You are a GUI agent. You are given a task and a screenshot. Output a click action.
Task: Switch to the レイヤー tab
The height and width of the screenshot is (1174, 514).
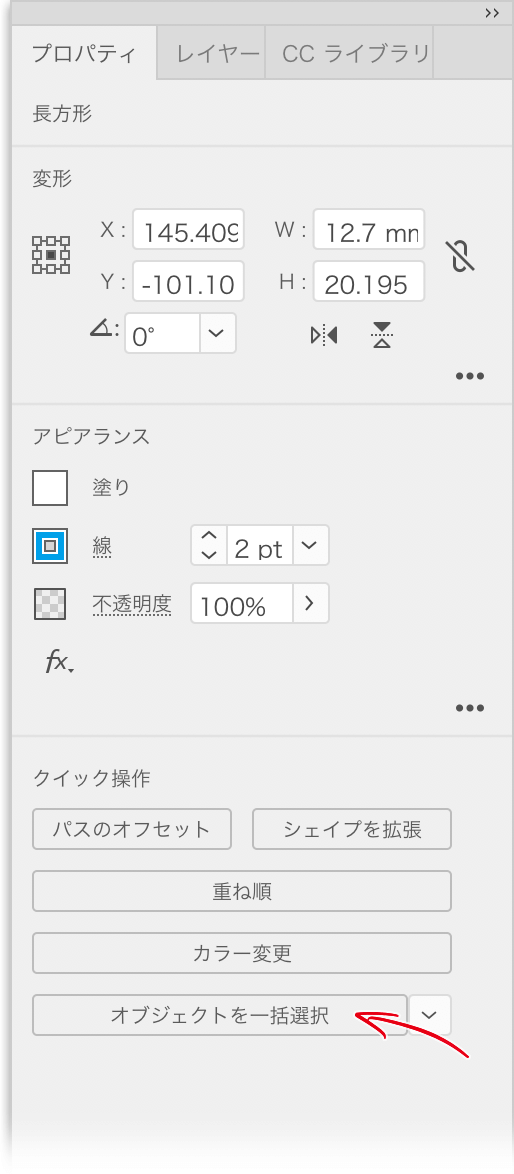coord(218,53)
